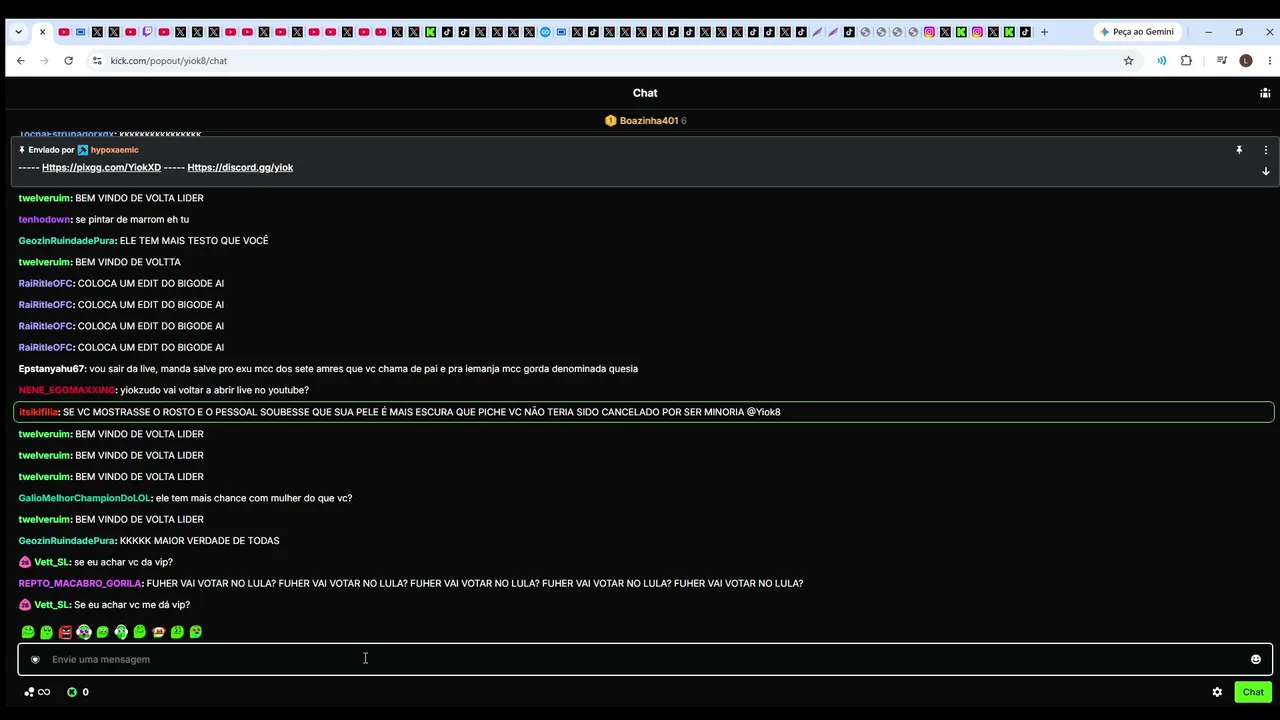Select the orange and white emote
This screenshot has height=720, width=1280.
(x=158, y=632)
